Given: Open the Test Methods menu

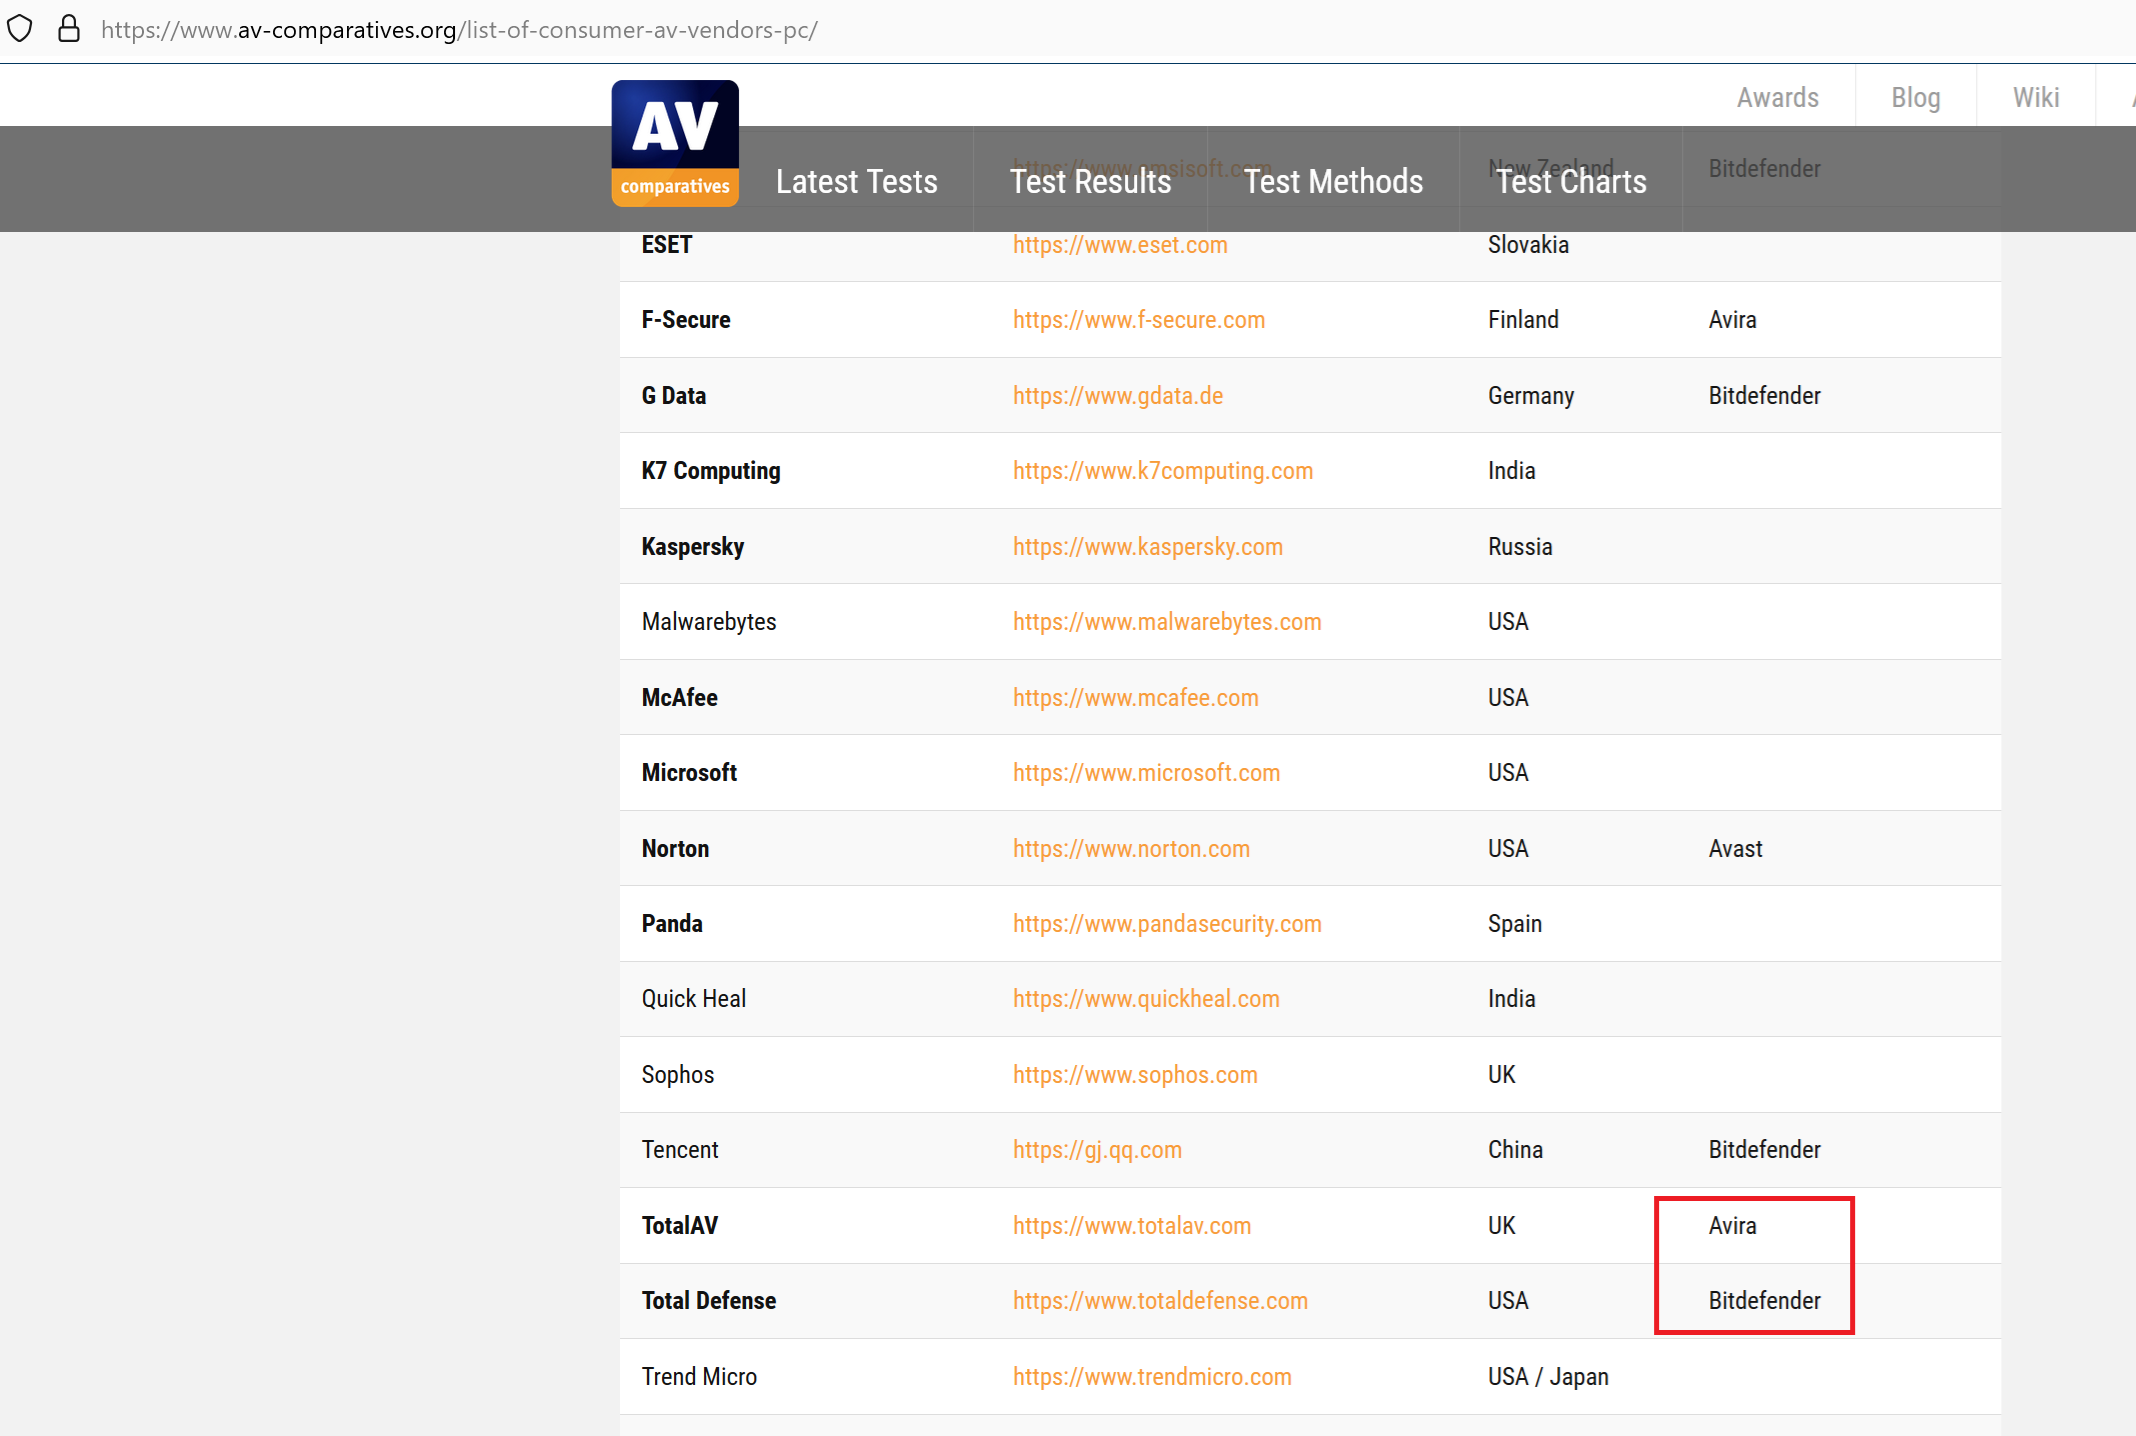Looking at the screenshot, I should tap(1333, 182).
